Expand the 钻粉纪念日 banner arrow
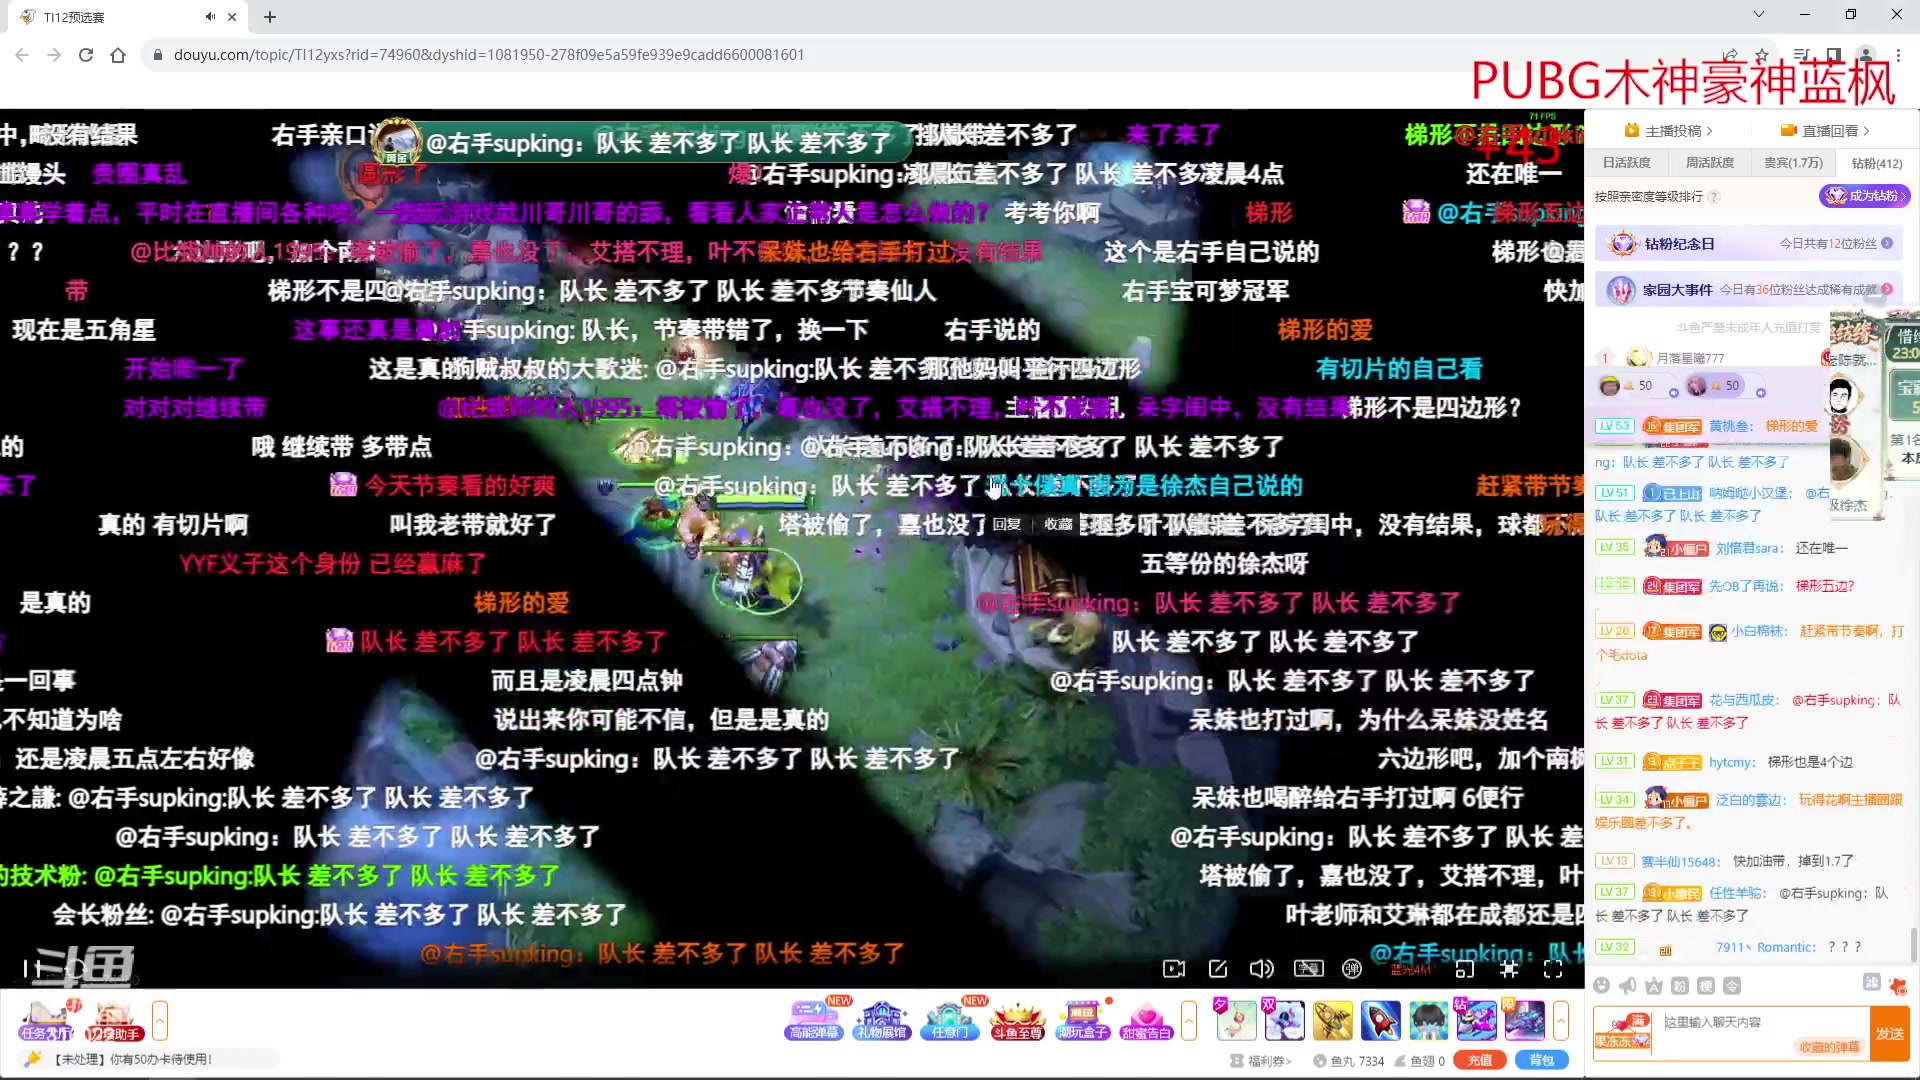 coord(1887,243)
